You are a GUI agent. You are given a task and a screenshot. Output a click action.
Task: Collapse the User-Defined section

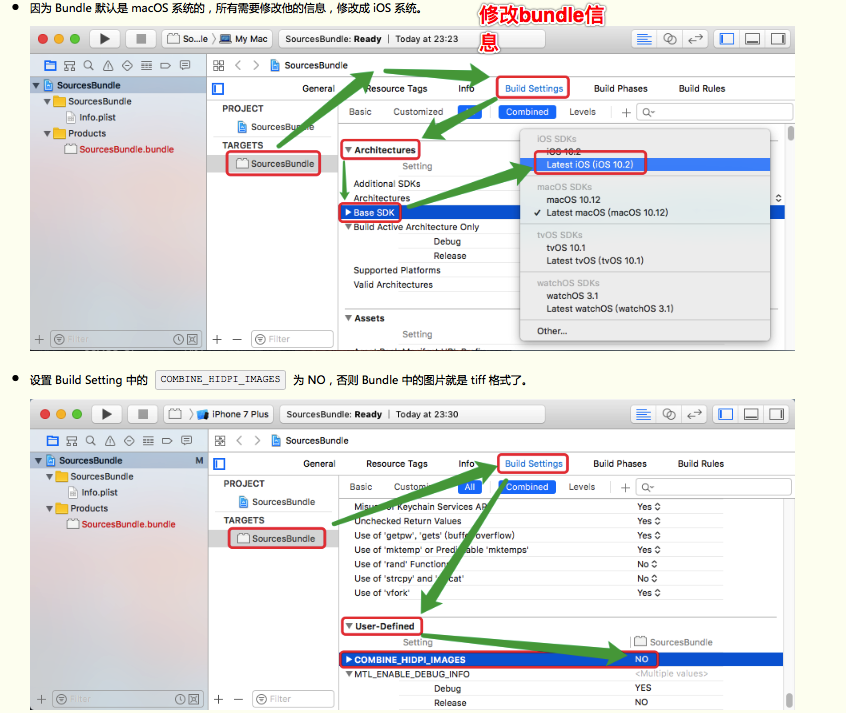(349, 626)
